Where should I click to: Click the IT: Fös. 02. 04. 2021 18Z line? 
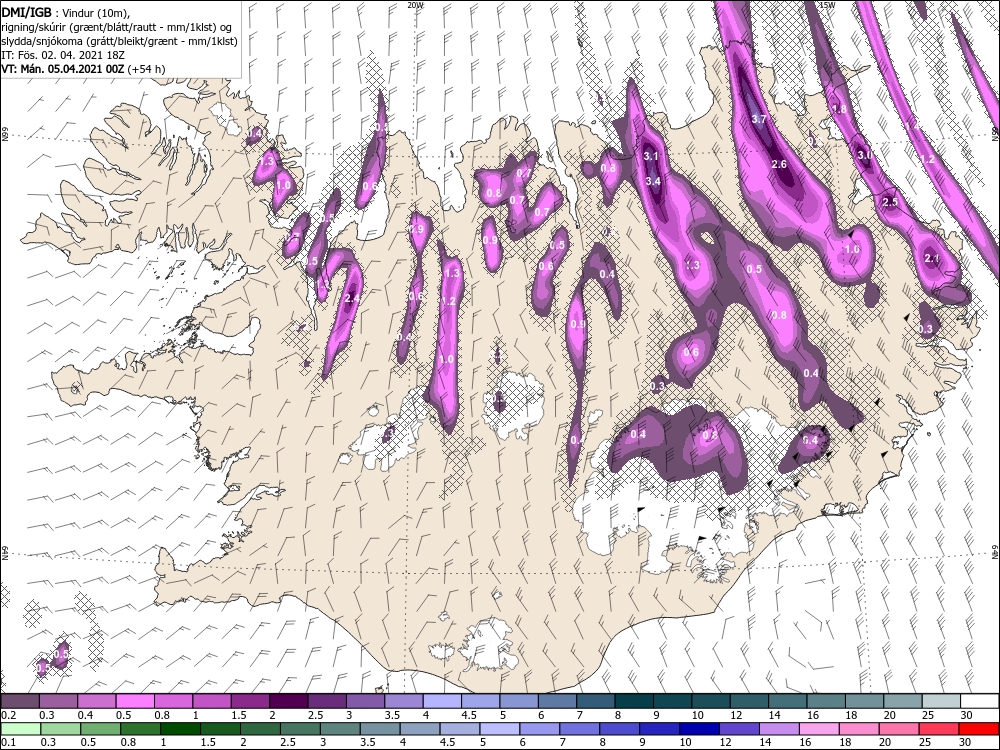pyautogui.click(x=63, y=55)
